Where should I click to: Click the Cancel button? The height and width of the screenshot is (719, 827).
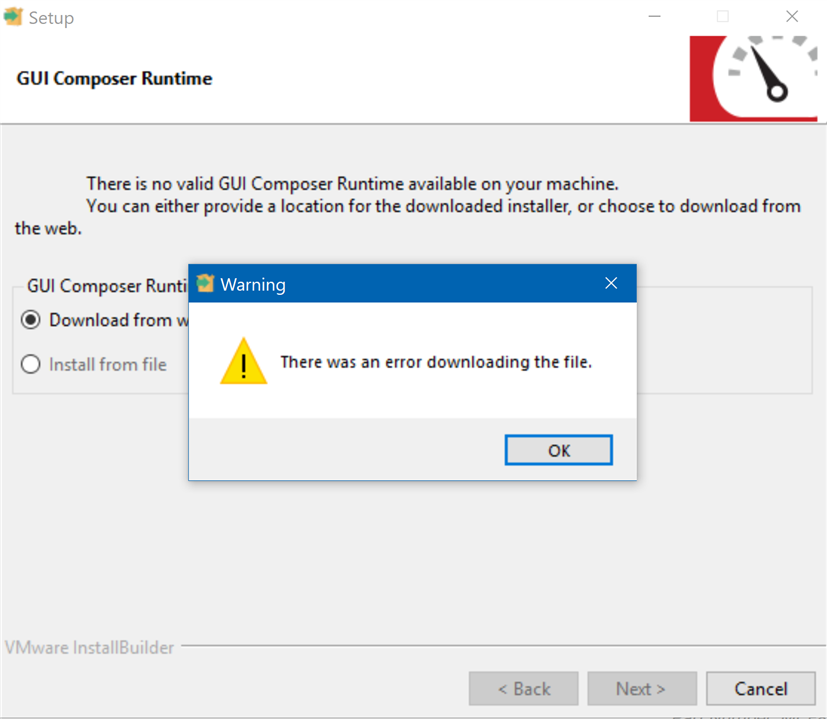[761, 688]
